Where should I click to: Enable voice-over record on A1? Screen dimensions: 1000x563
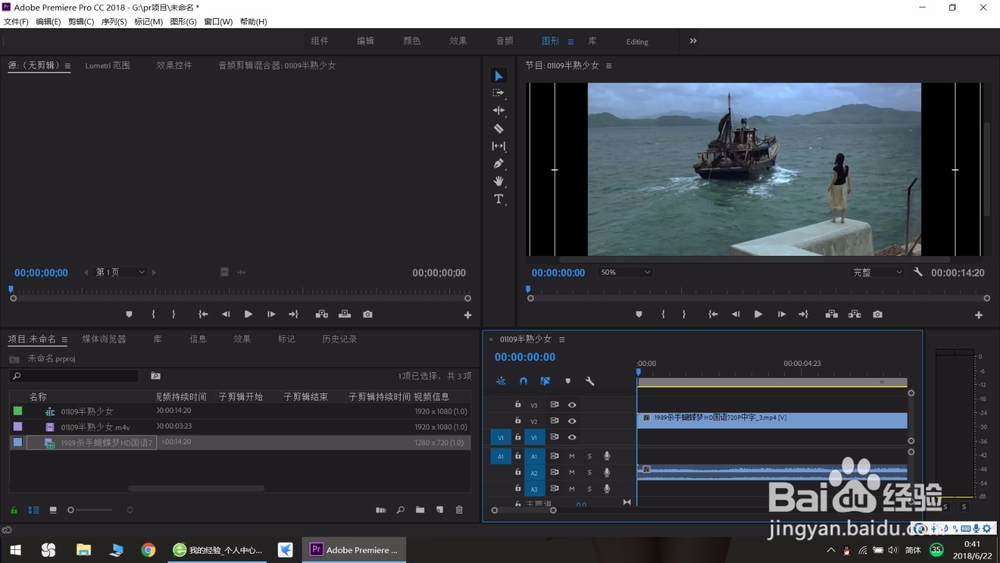(x=607, y=457)
